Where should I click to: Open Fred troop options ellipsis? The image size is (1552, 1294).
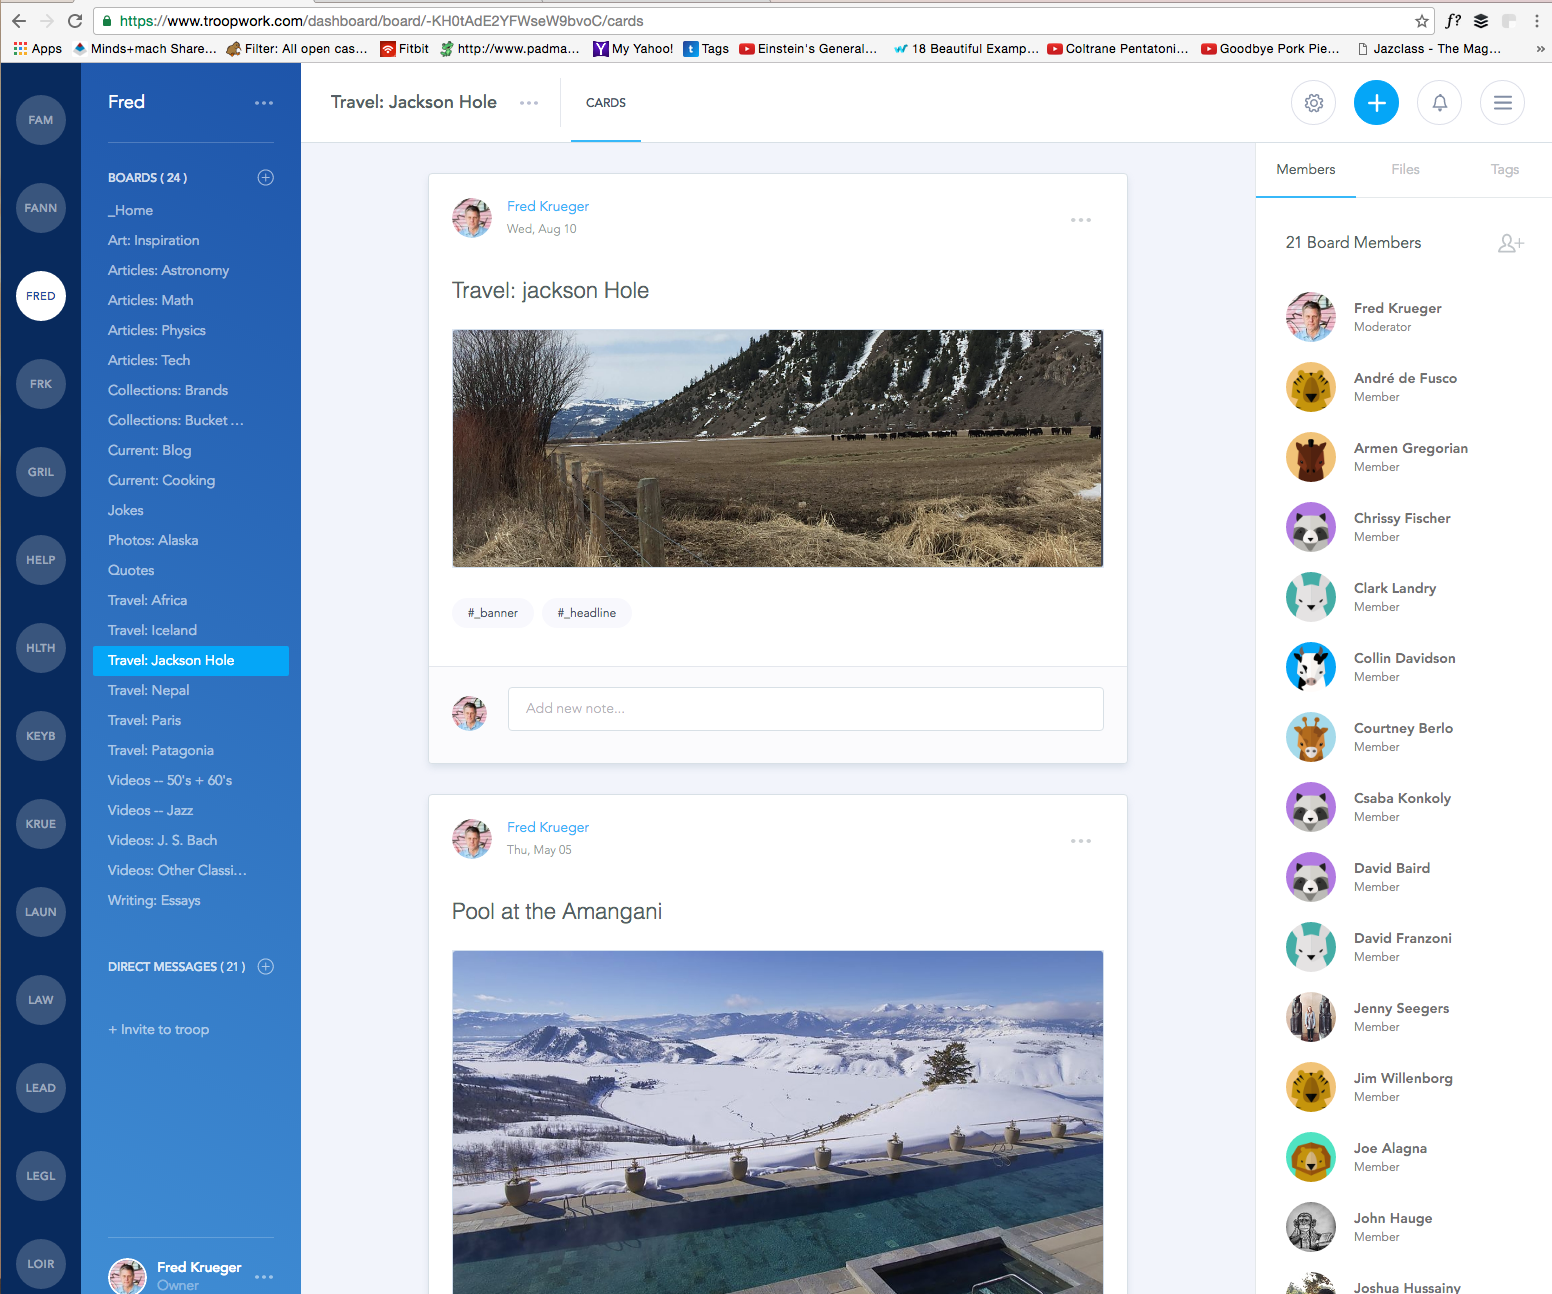point(264,103)
